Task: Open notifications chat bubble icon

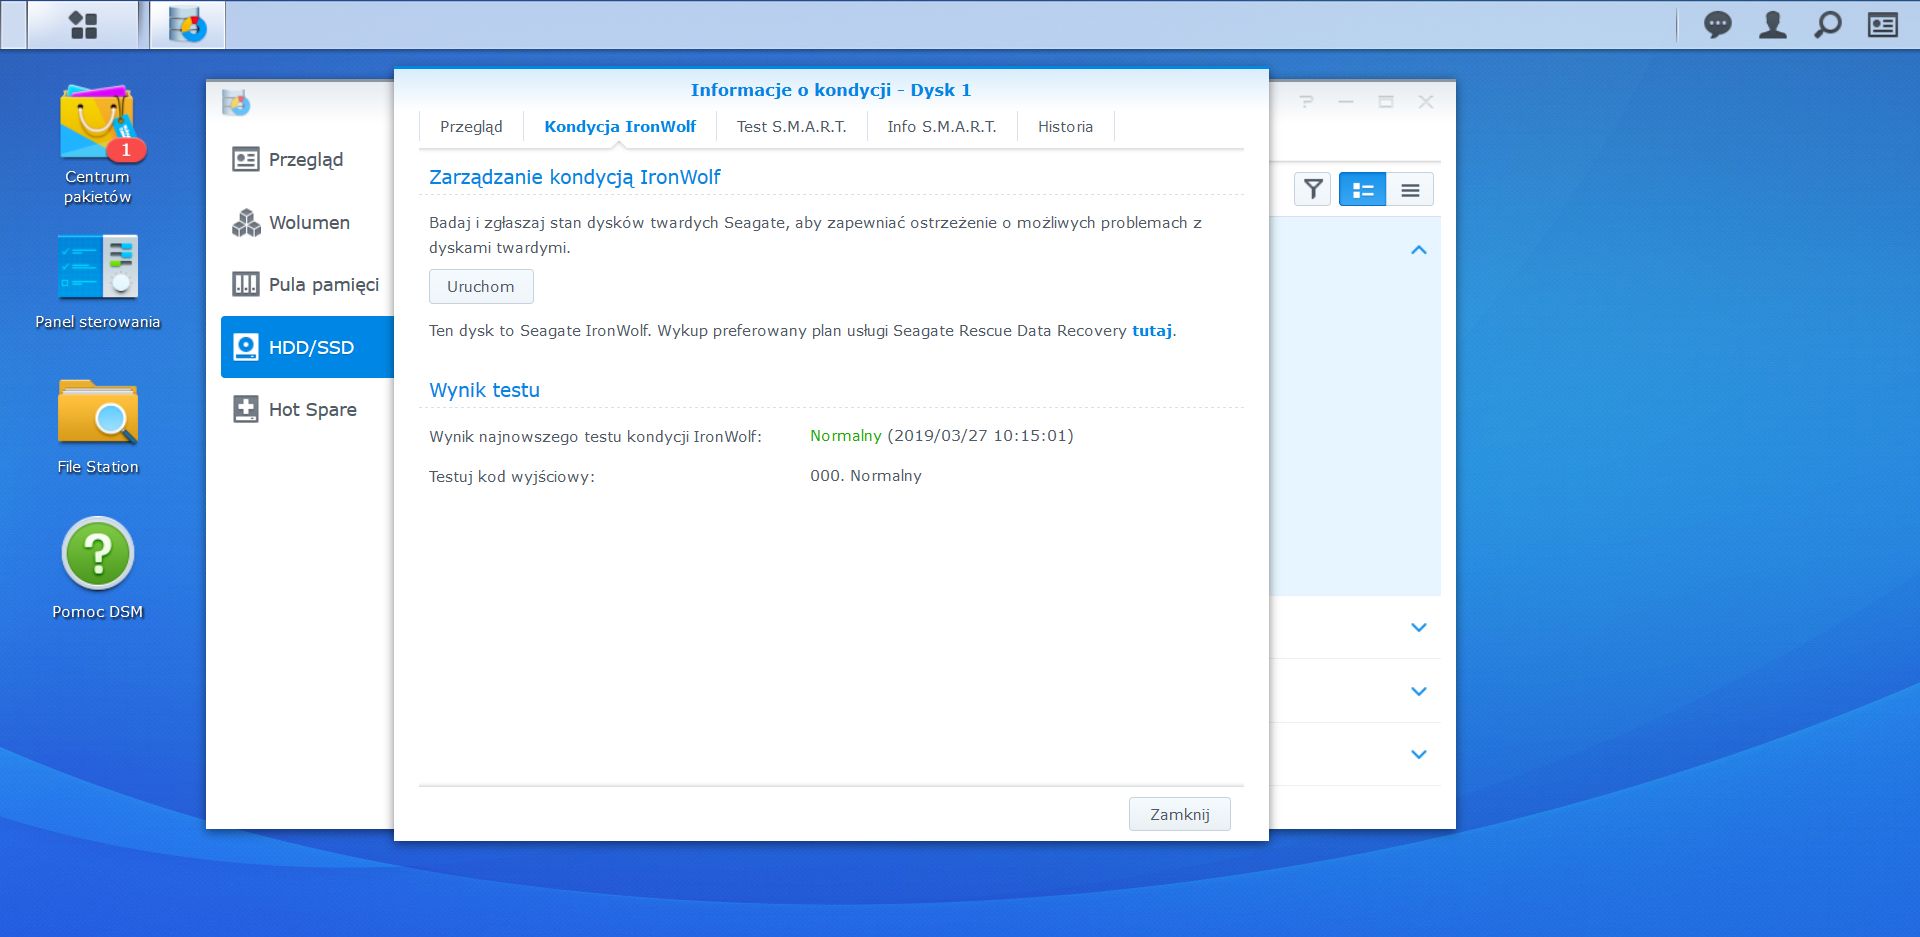Action: (1718, 25)
